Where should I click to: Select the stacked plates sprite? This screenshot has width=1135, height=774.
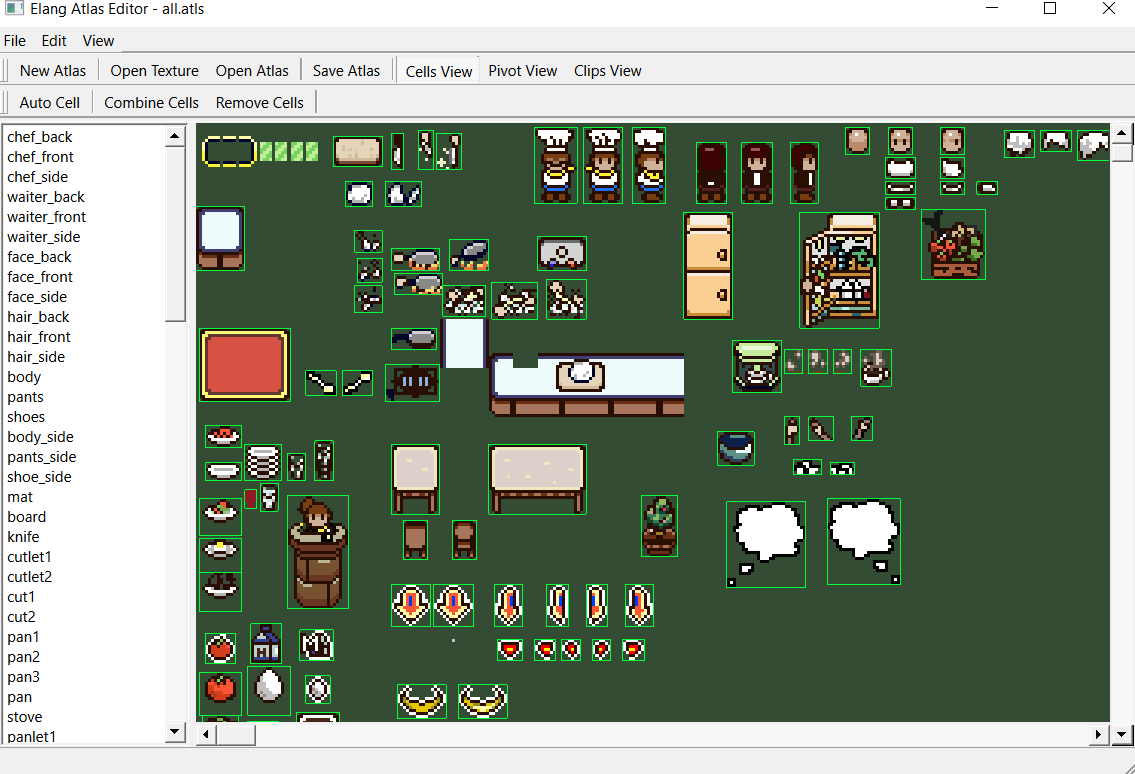click(263, 462)
